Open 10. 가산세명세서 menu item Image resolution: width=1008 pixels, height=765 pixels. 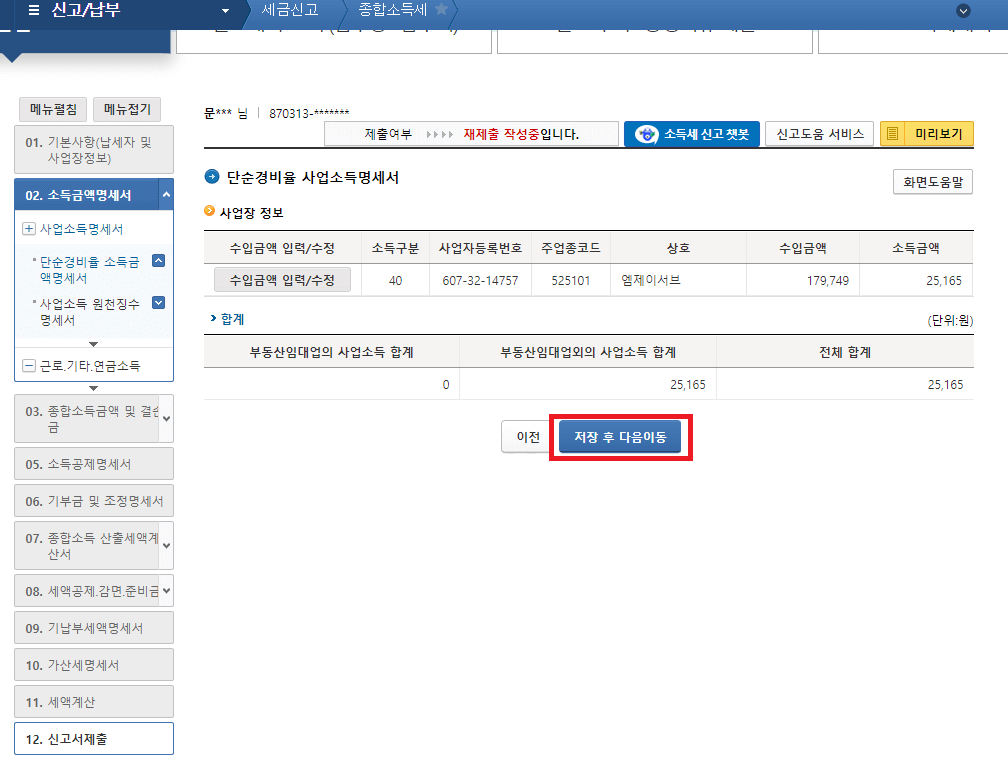tap(94, 665)
